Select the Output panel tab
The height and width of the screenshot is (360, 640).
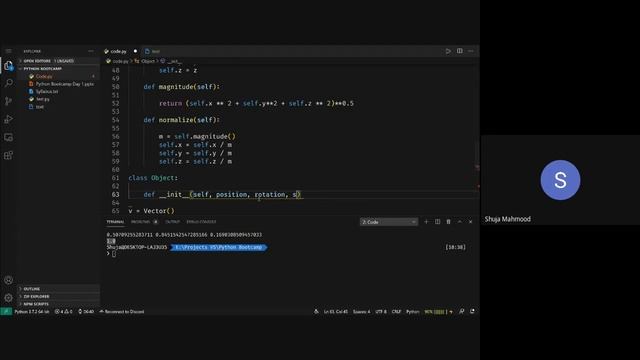pos(172,222)
